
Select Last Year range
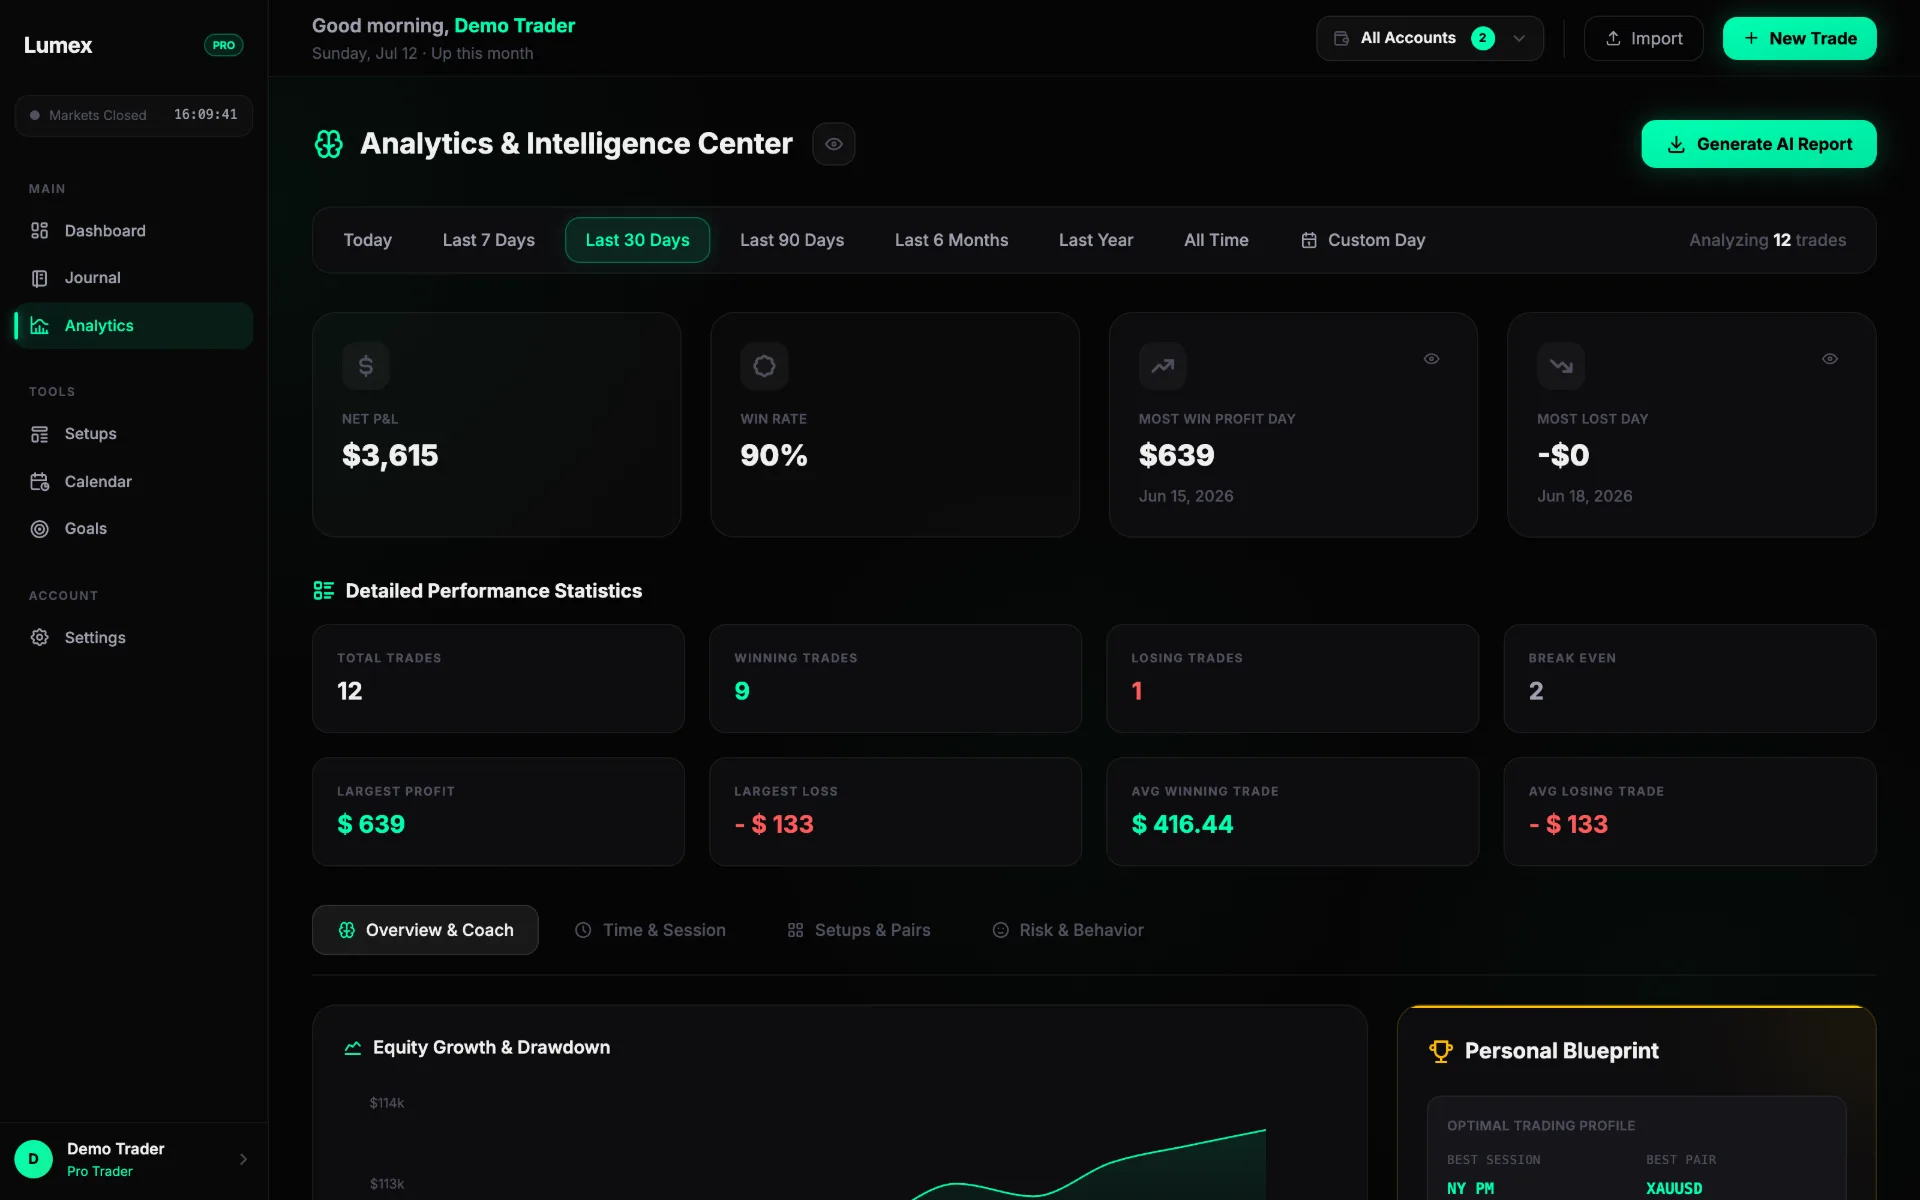click(x=1096, y=240)
